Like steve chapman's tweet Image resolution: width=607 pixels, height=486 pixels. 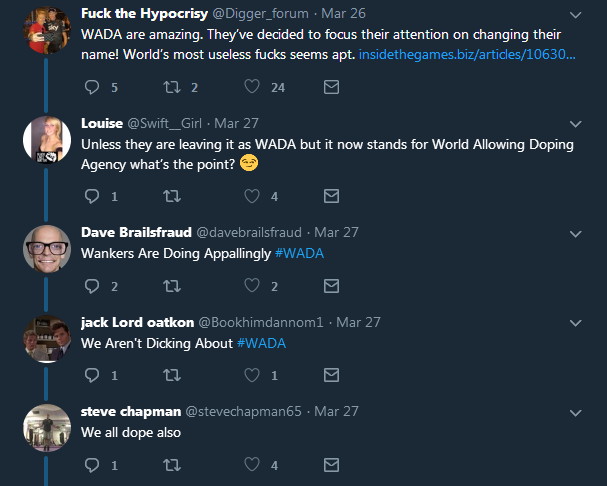(x=253, y=465)
